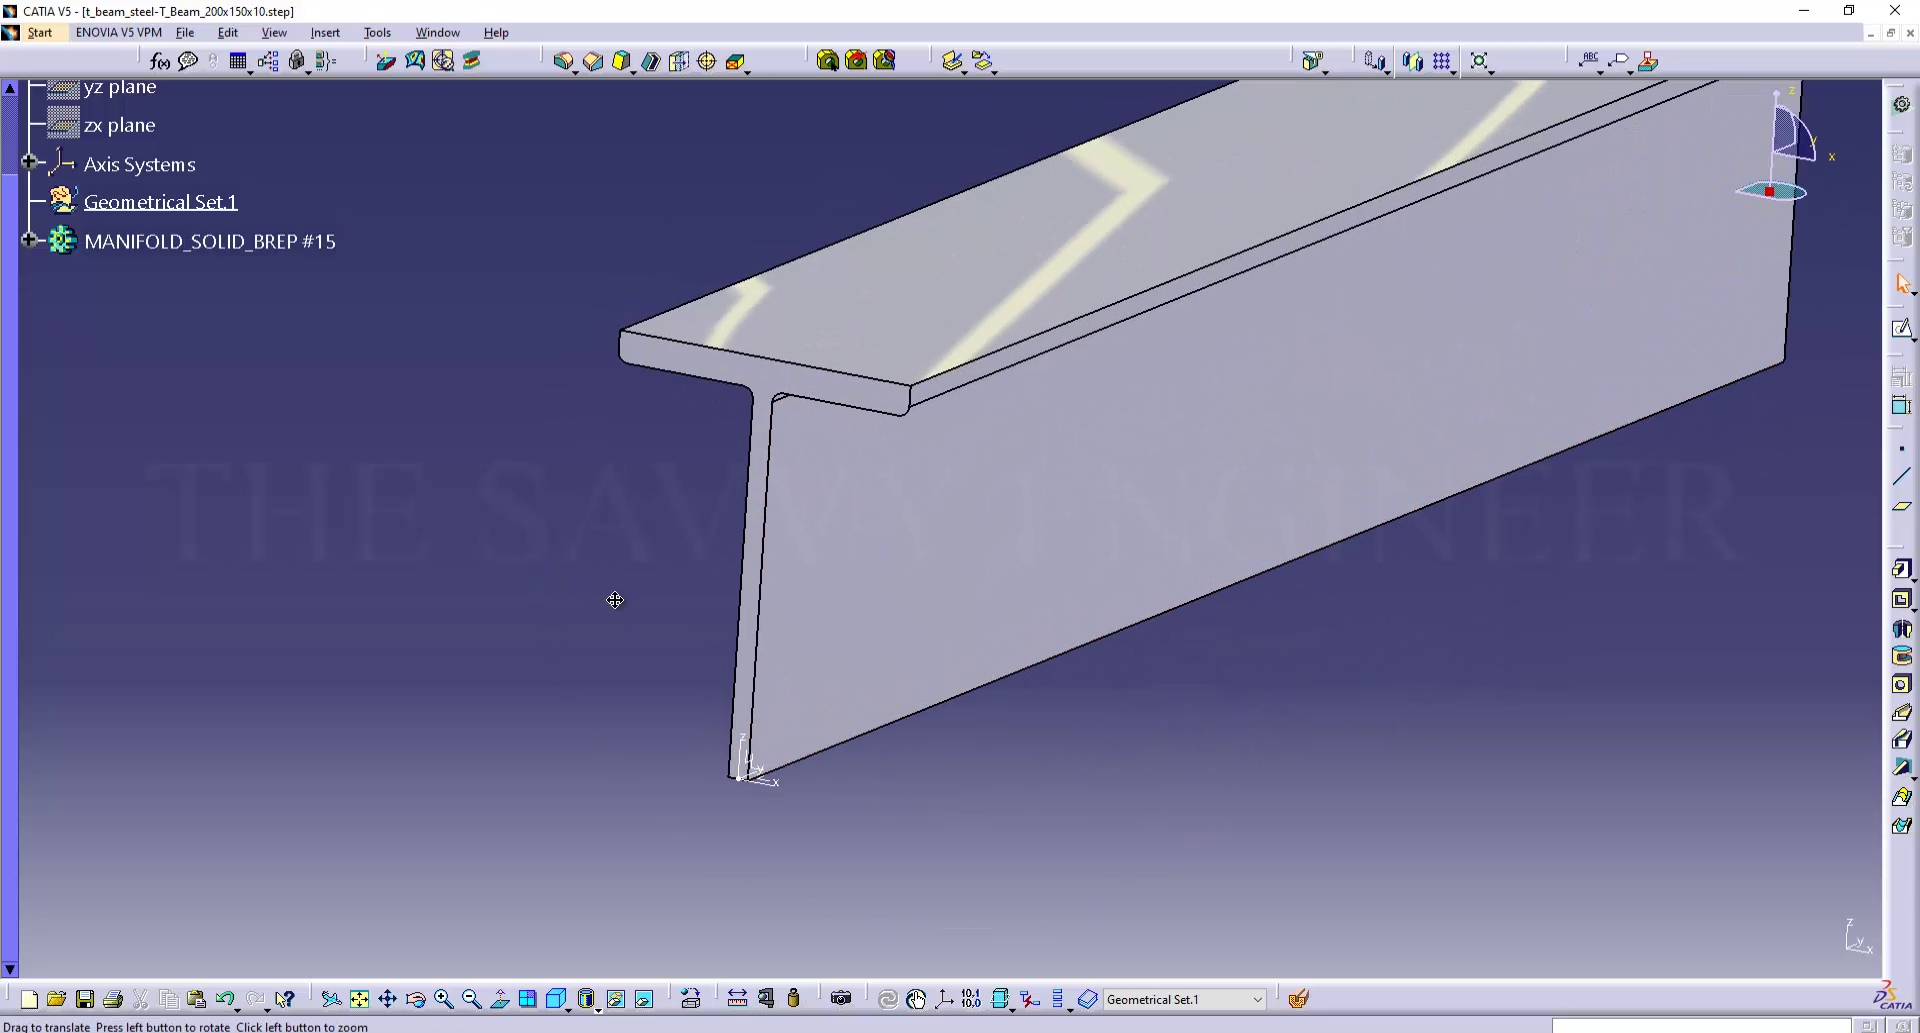This screenshot has height=1033, width=1920.
Task: Click the Formula f(x) icon
Action: [x=159, y=61]
